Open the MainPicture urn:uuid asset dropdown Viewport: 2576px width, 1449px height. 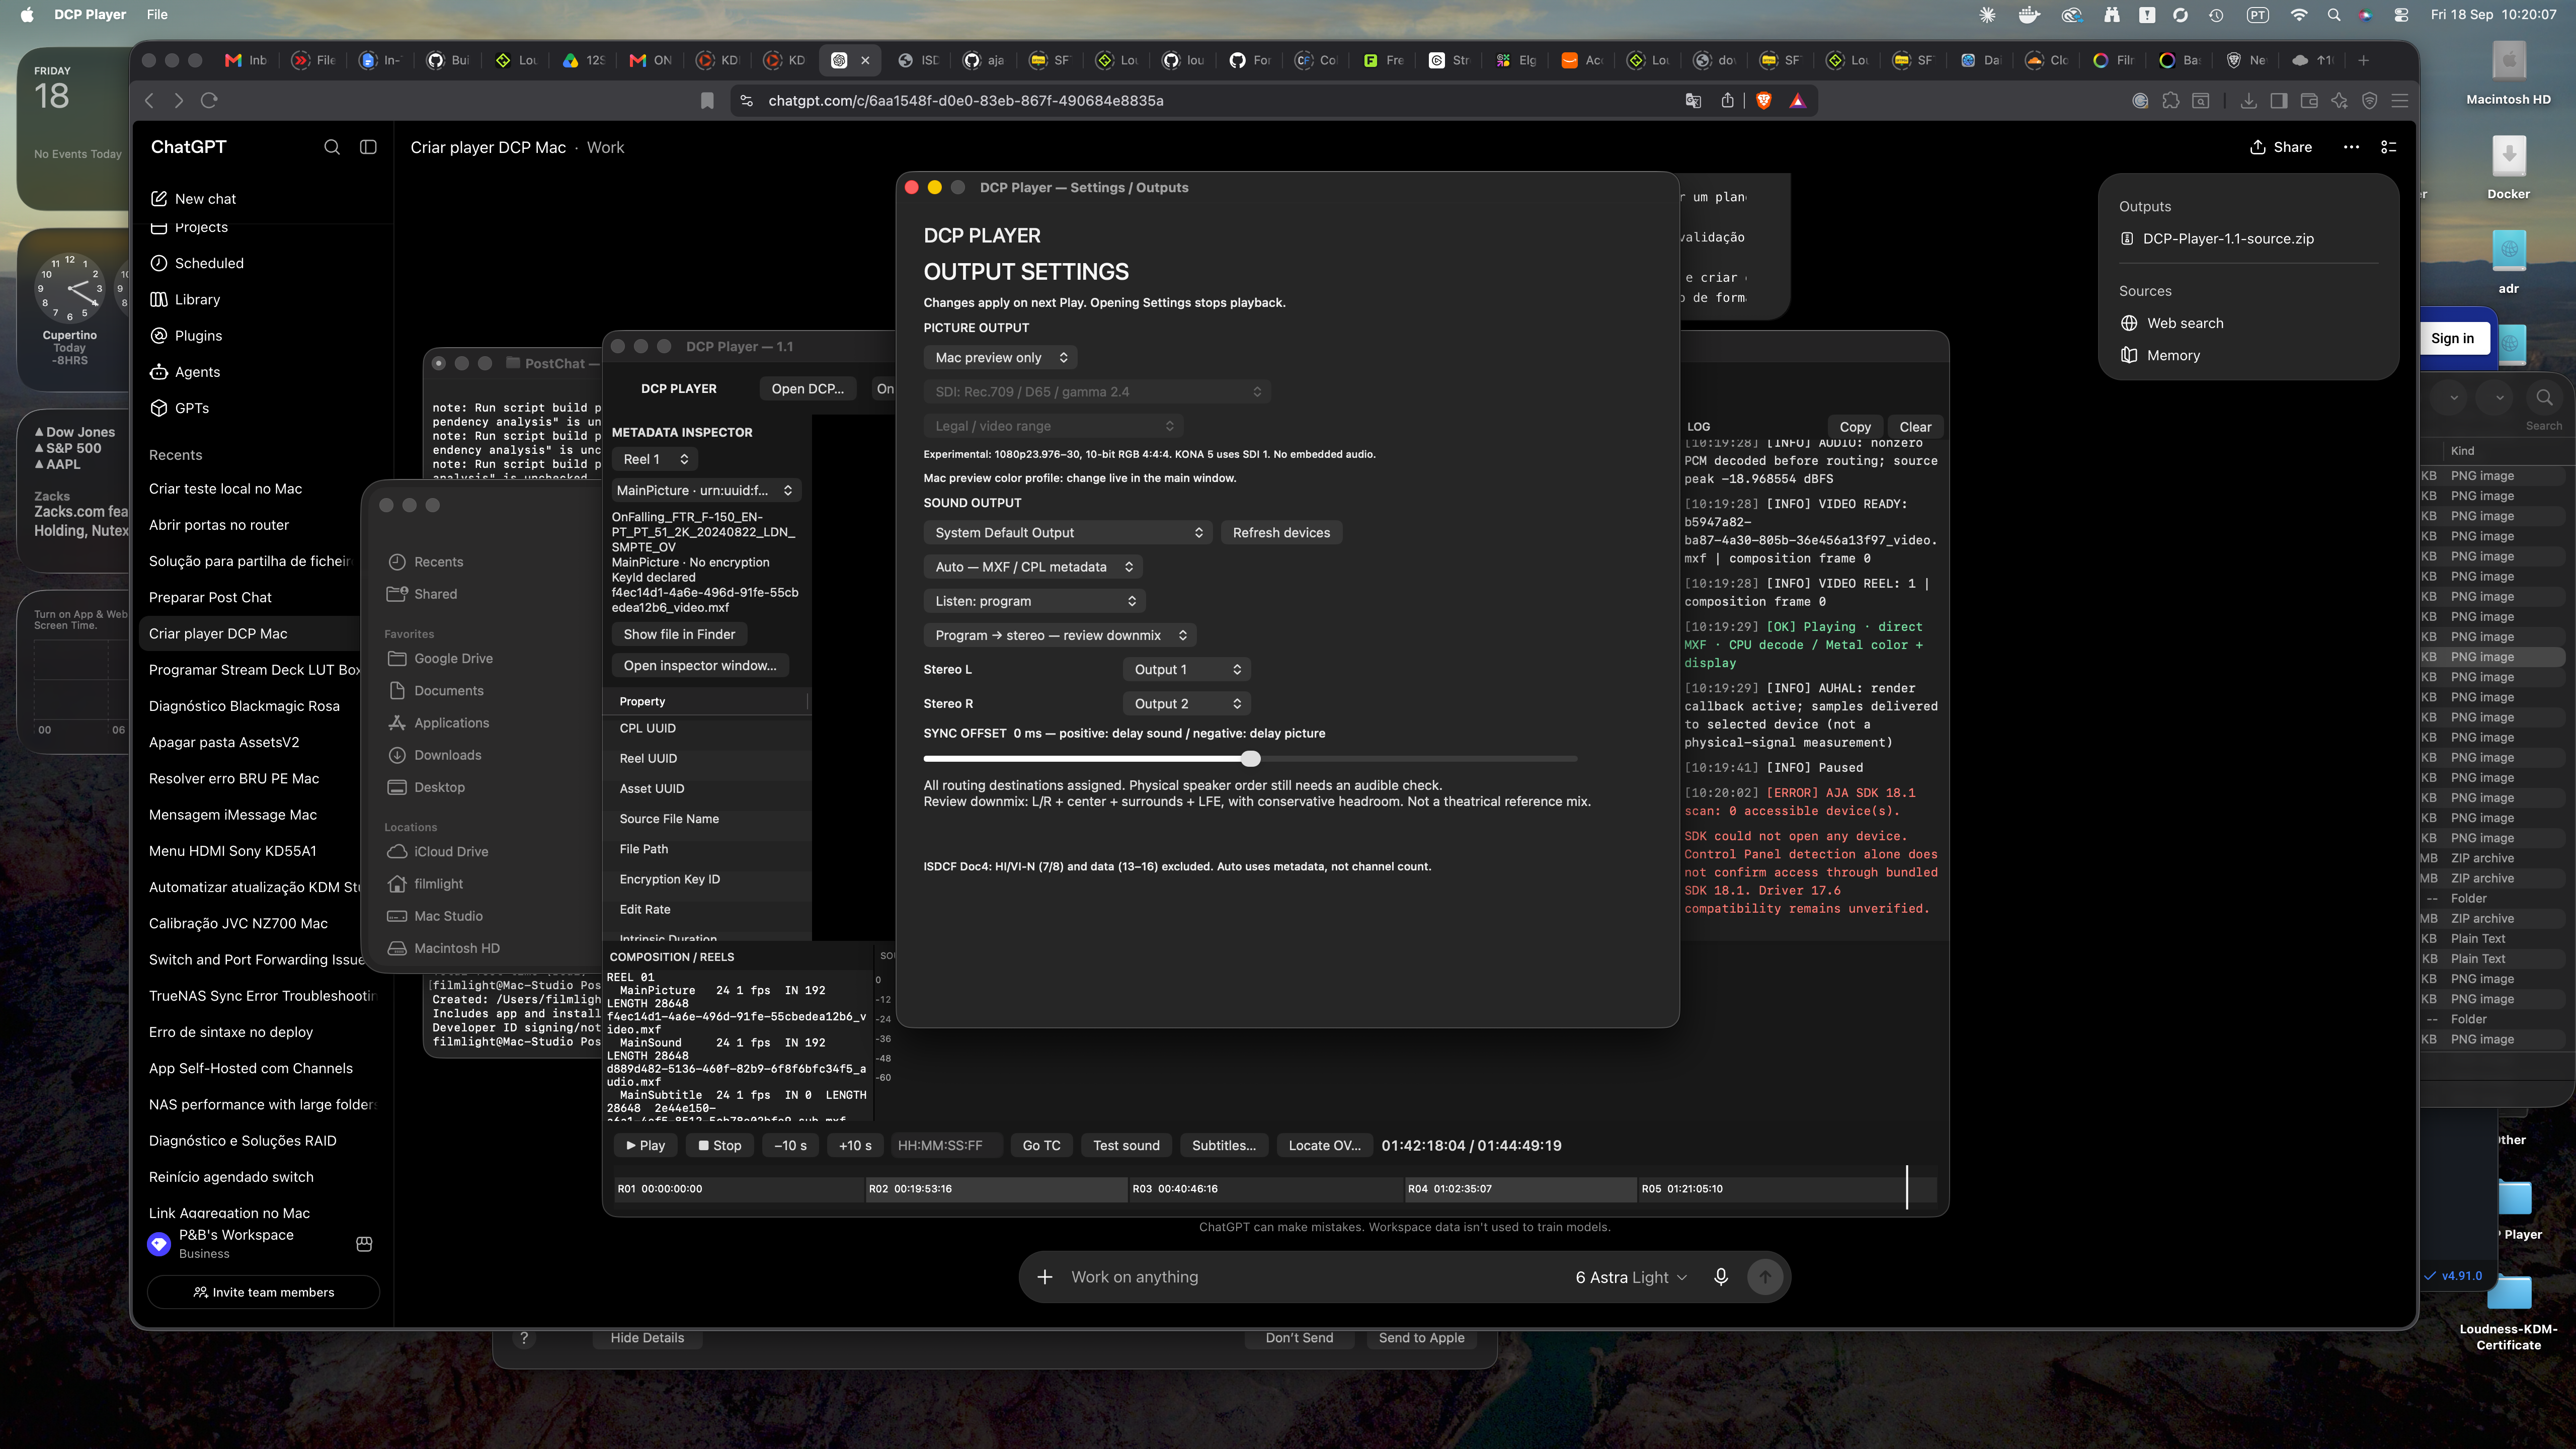coord(706,490)
